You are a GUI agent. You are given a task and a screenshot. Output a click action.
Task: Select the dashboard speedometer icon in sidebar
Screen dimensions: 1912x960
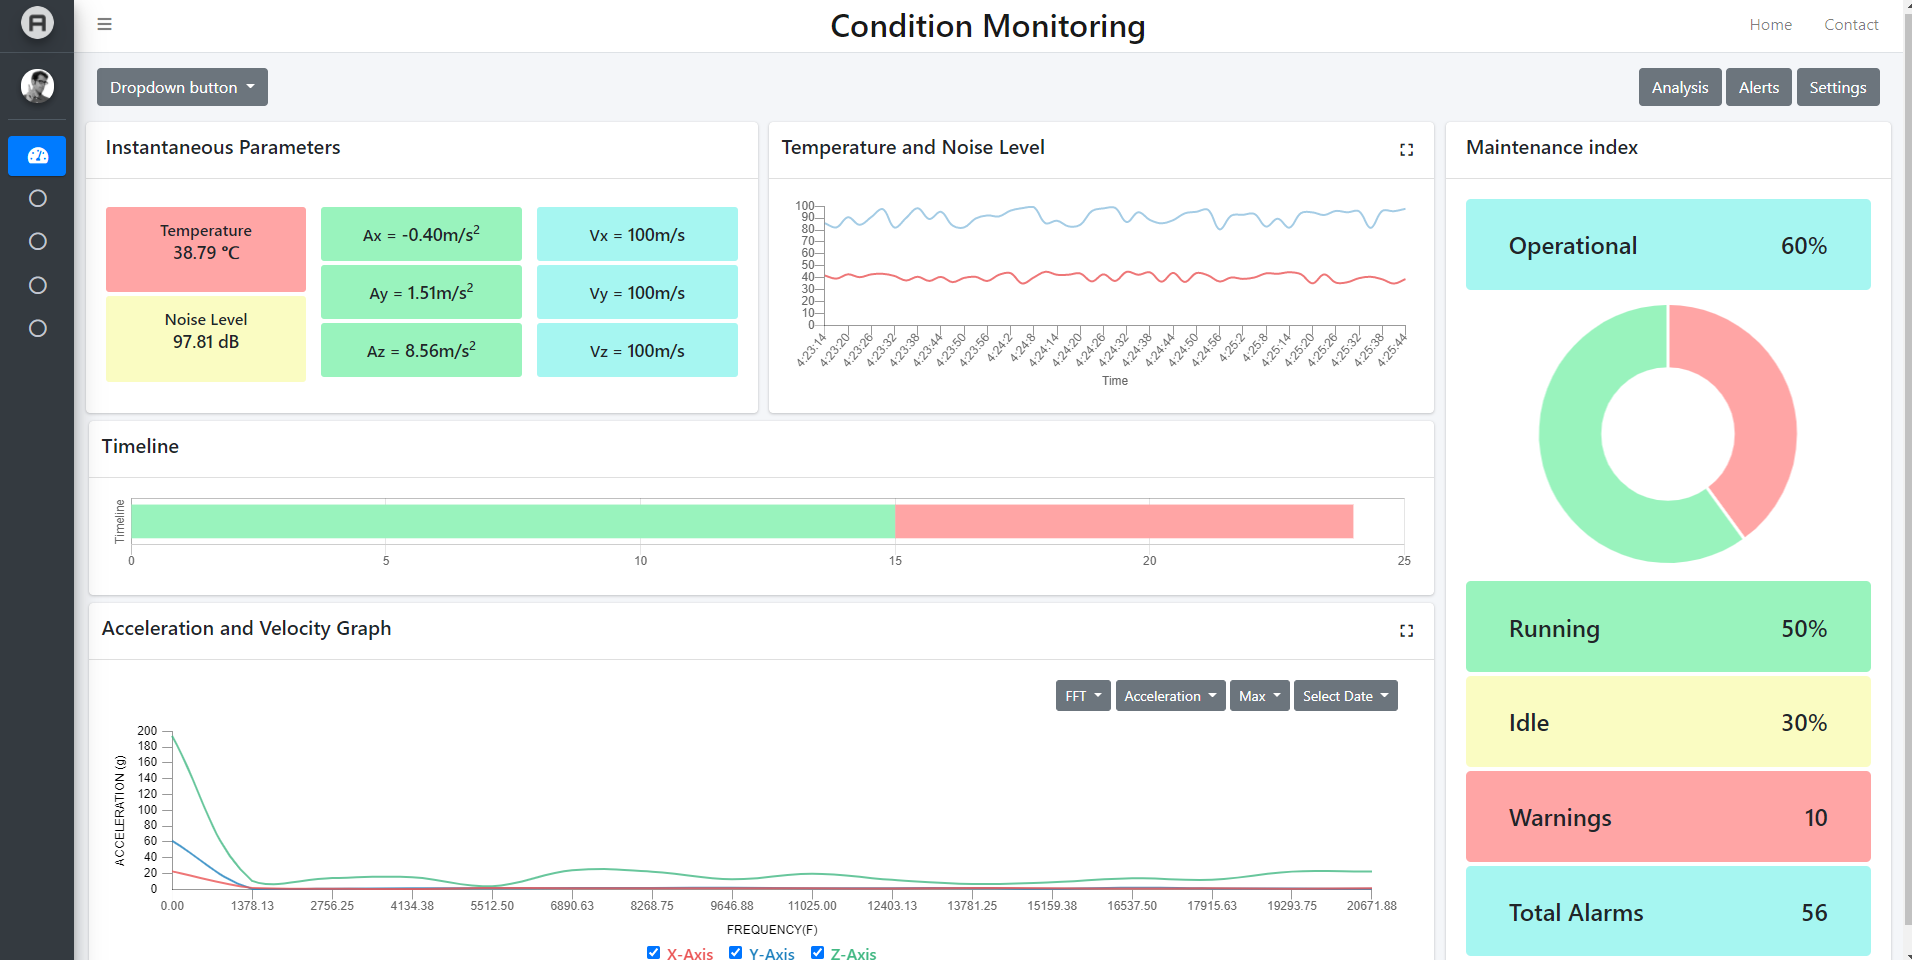(x=37, y=156)
